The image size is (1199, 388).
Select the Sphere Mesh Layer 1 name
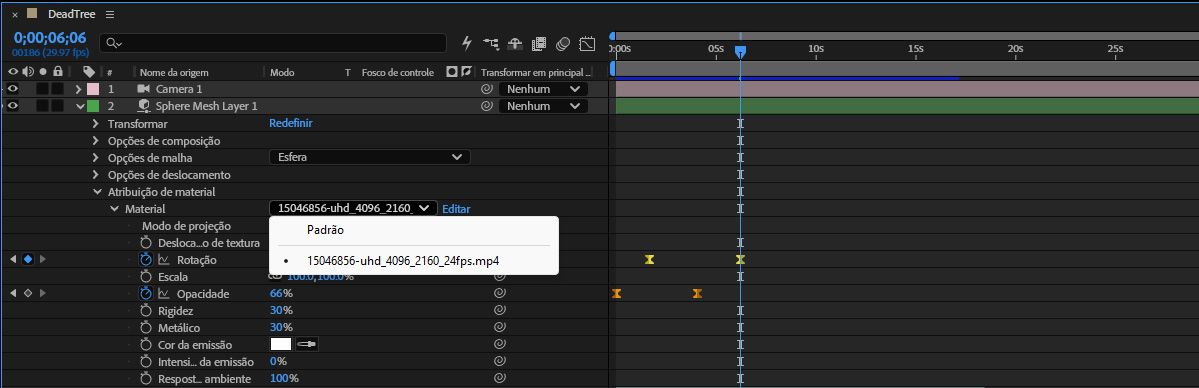tap(206, 106)
